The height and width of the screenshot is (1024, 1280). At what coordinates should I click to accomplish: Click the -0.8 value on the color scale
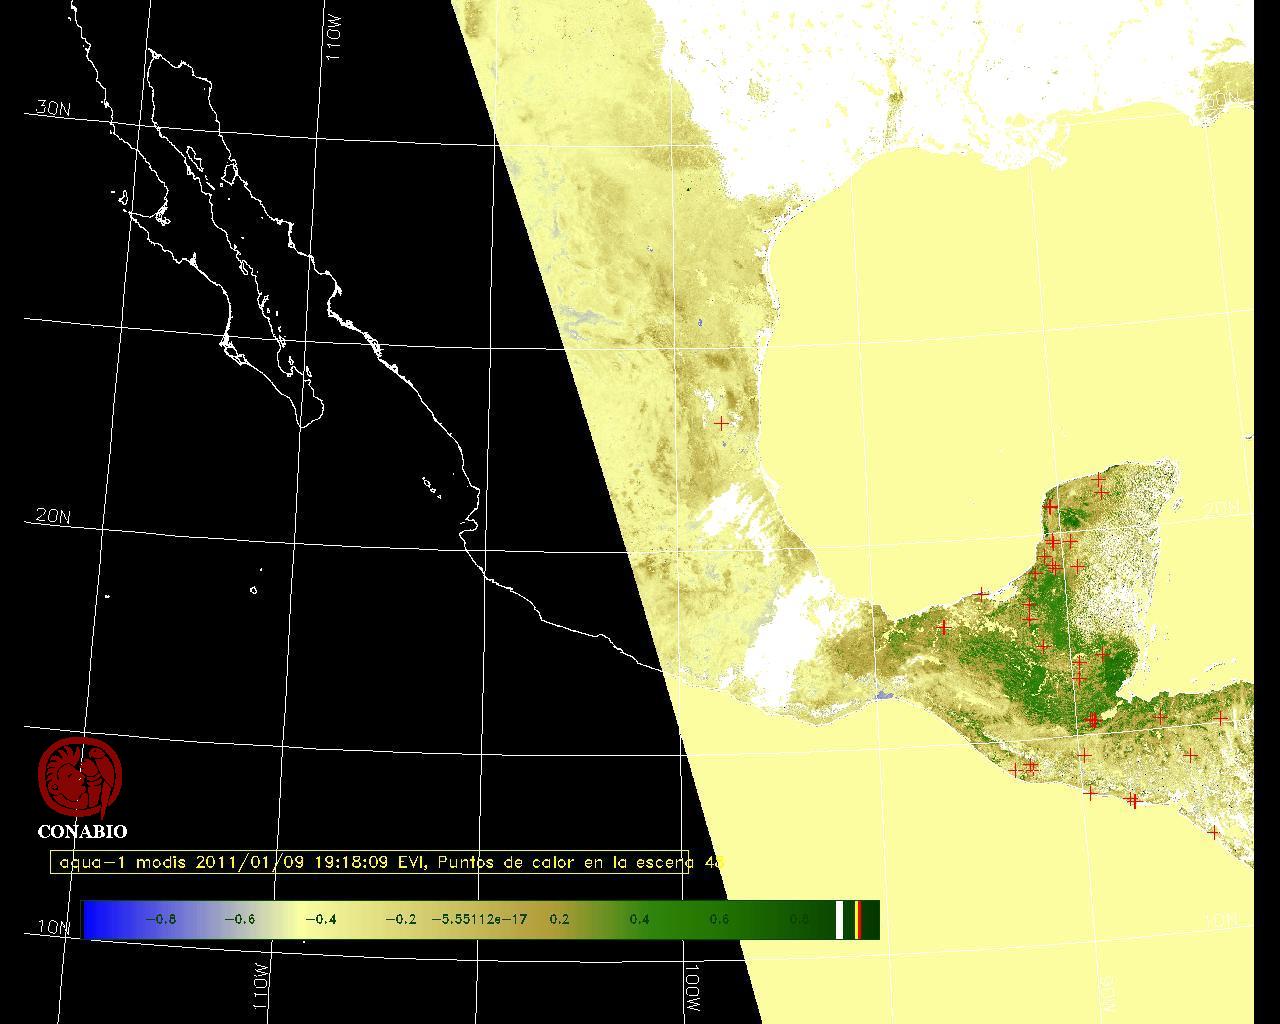(160, 919)
